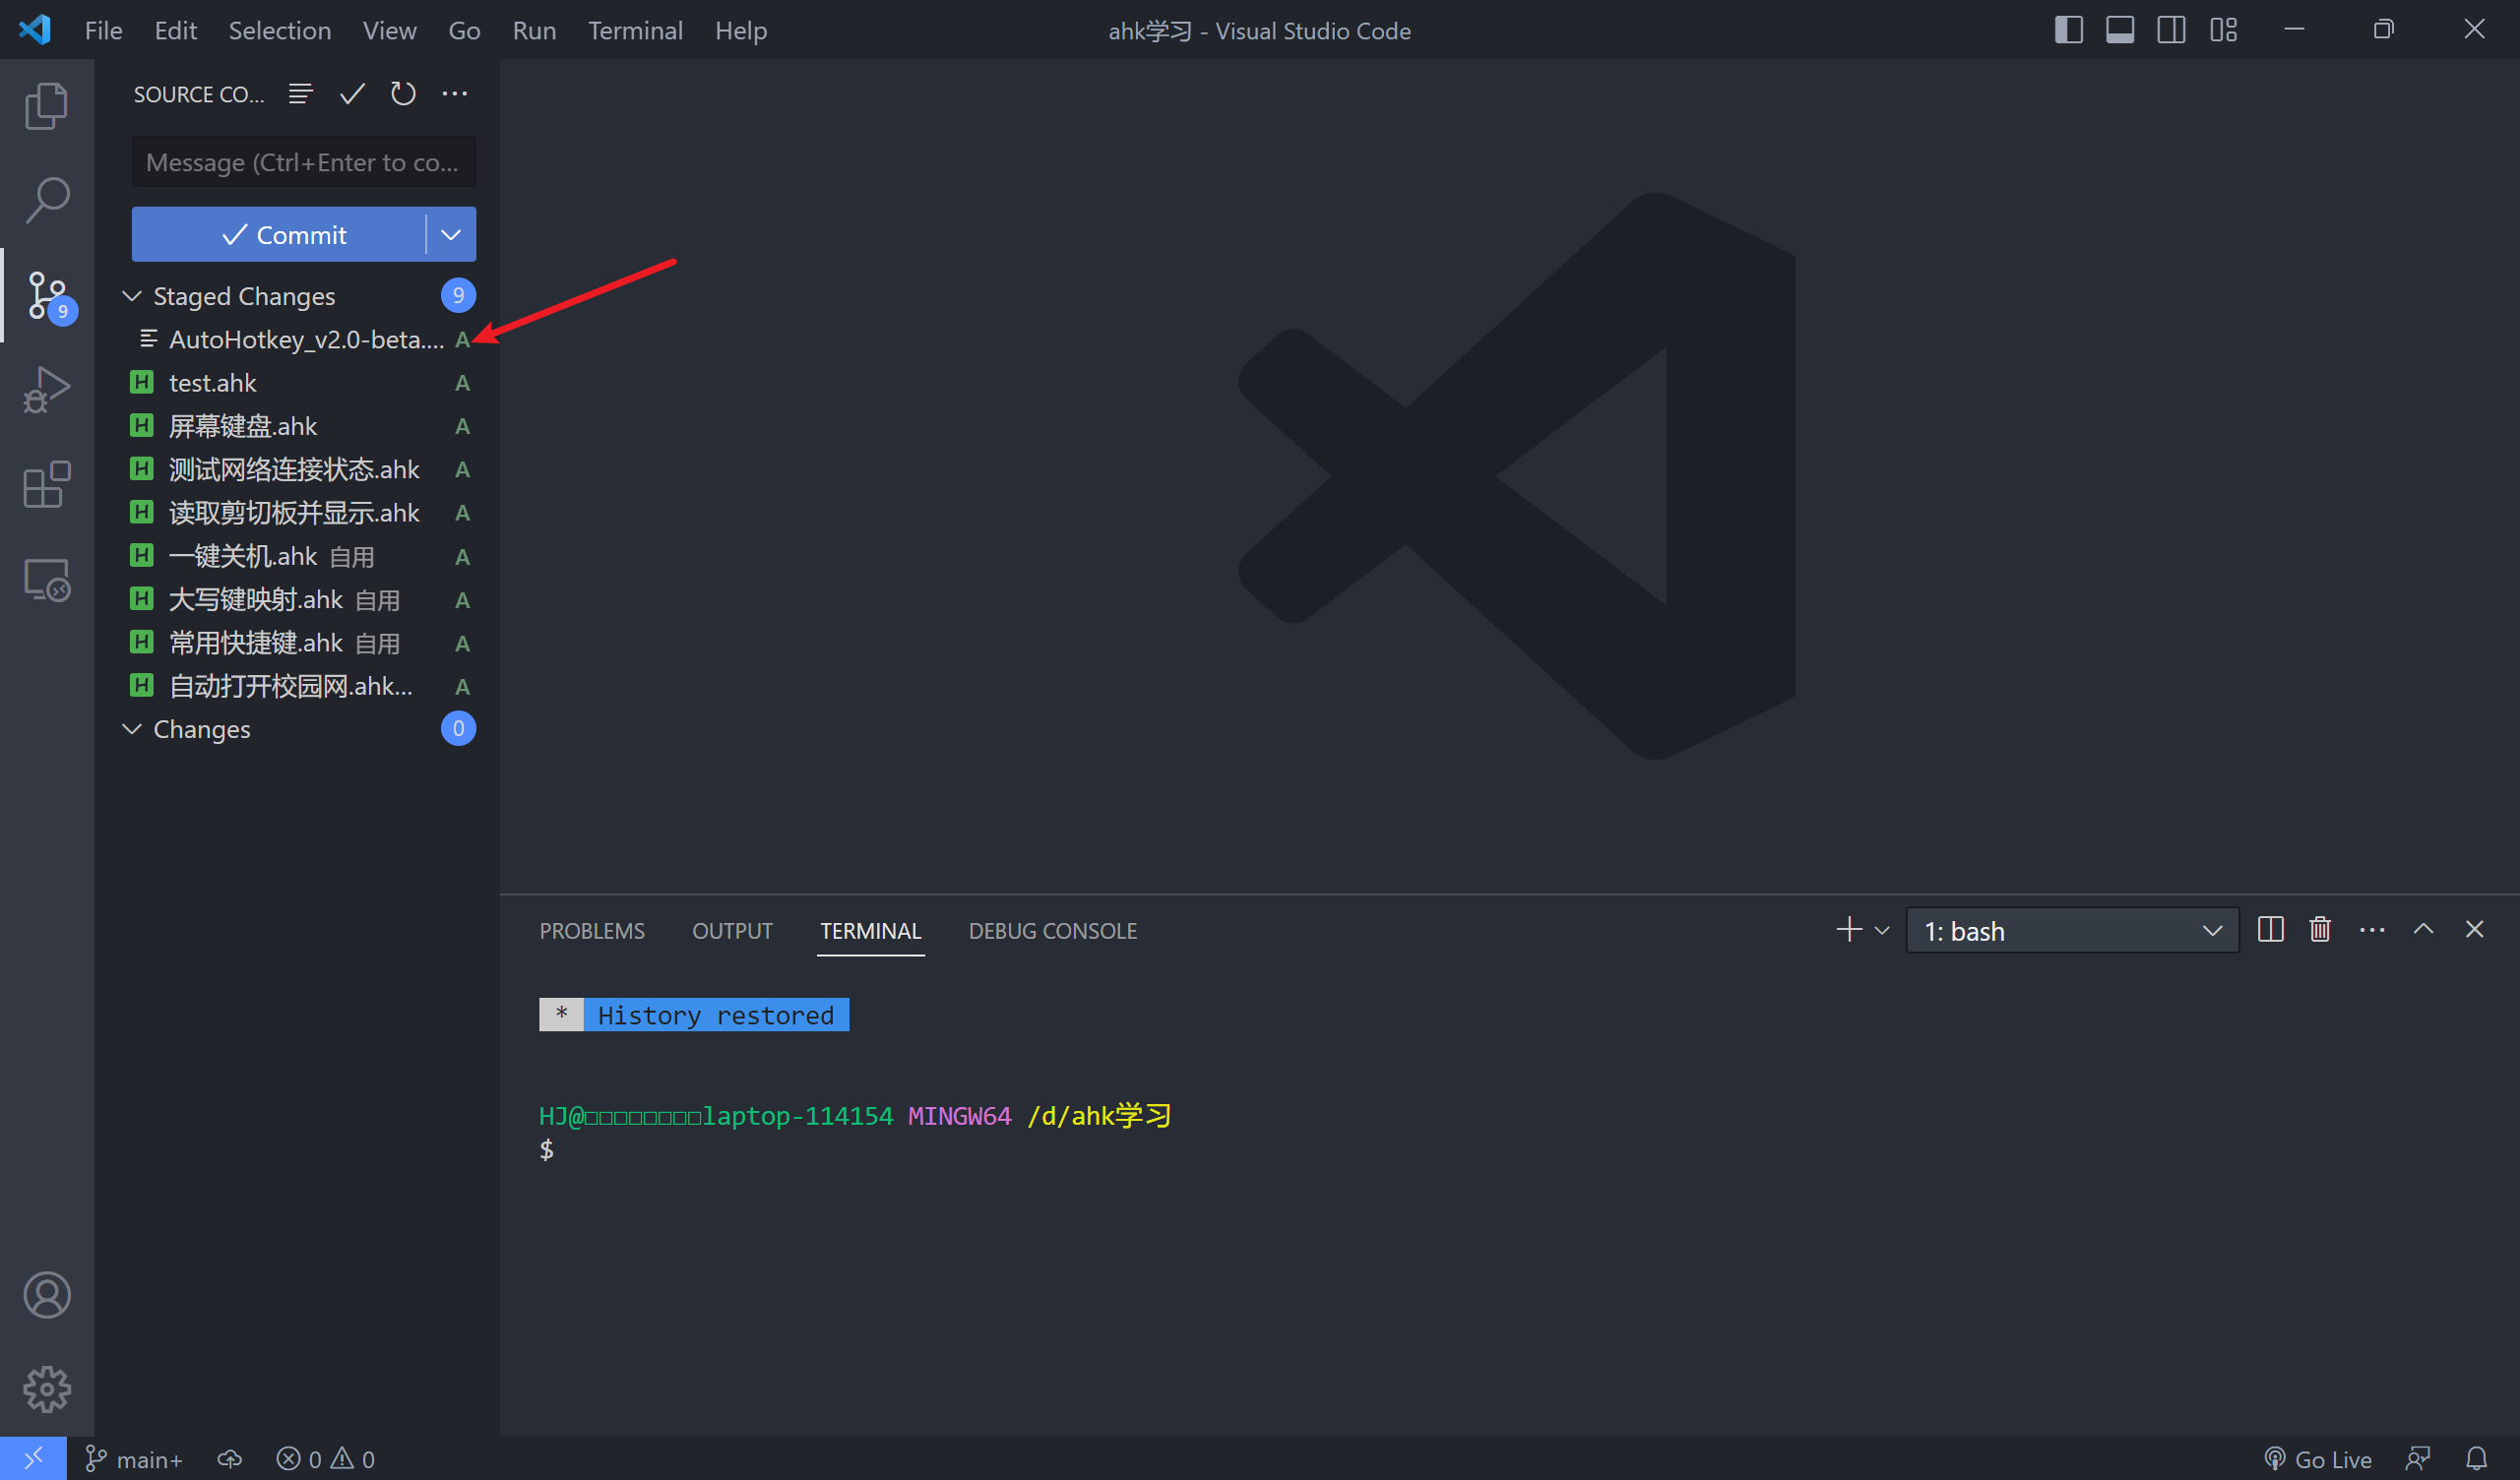The height and width of the screenshot is (1480, 2520).
Task: Select test.ahk in Staged Changes
Action: click(212, 382)
